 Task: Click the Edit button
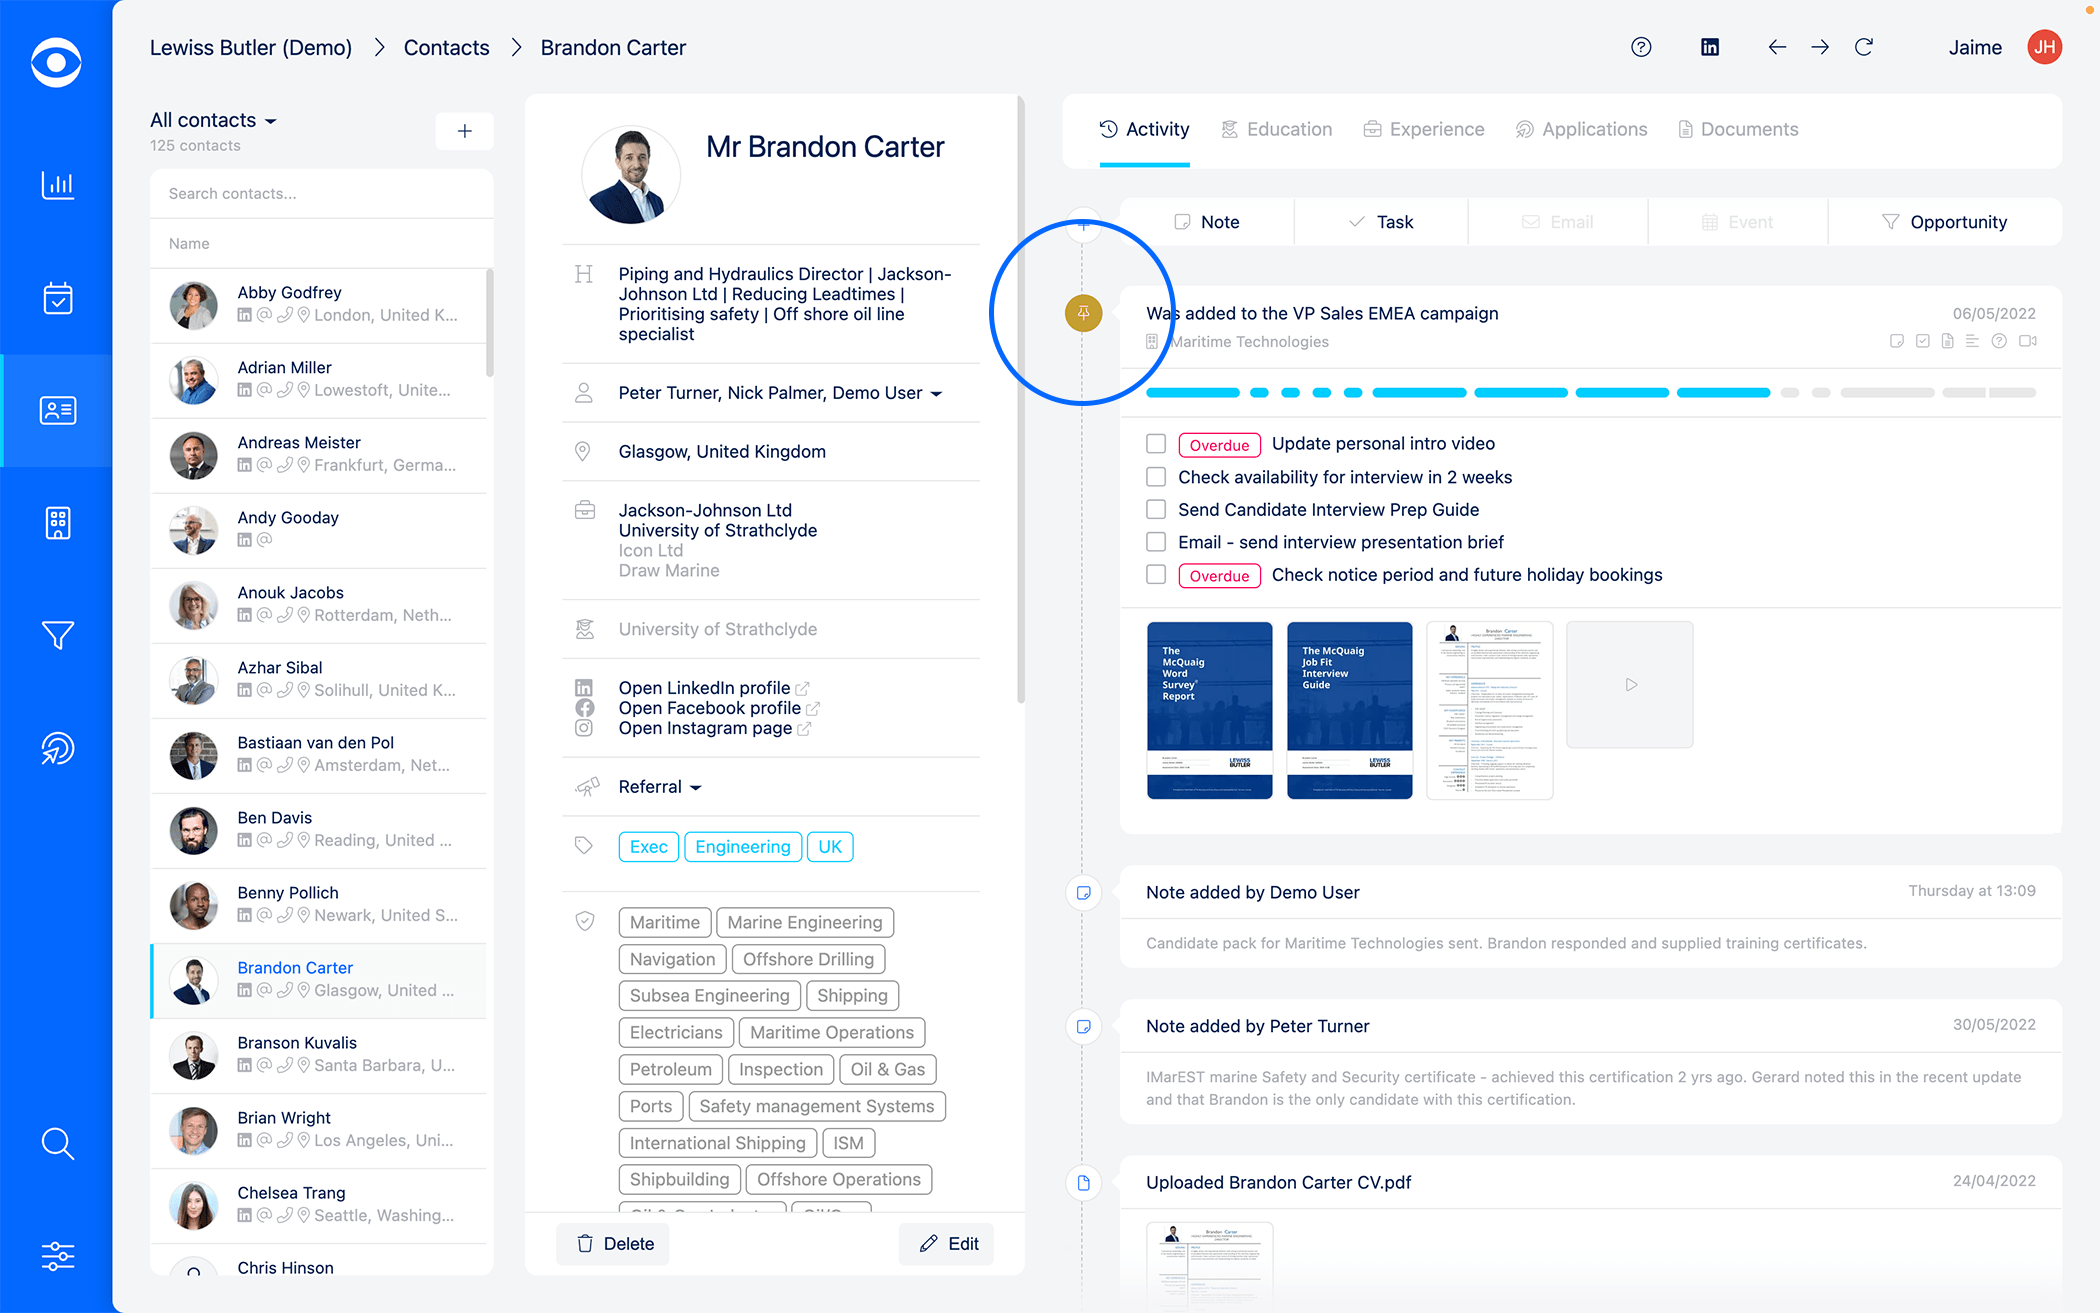click(947, 1243)
